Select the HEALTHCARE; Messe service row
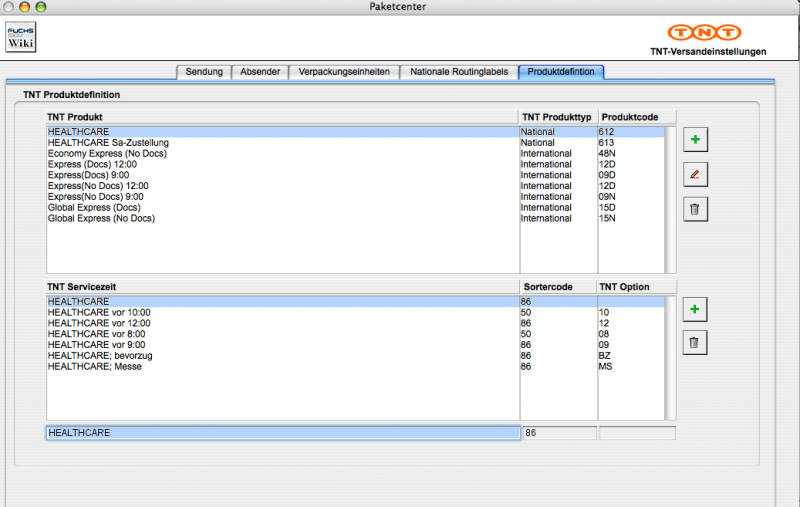 tap(95, 367)
